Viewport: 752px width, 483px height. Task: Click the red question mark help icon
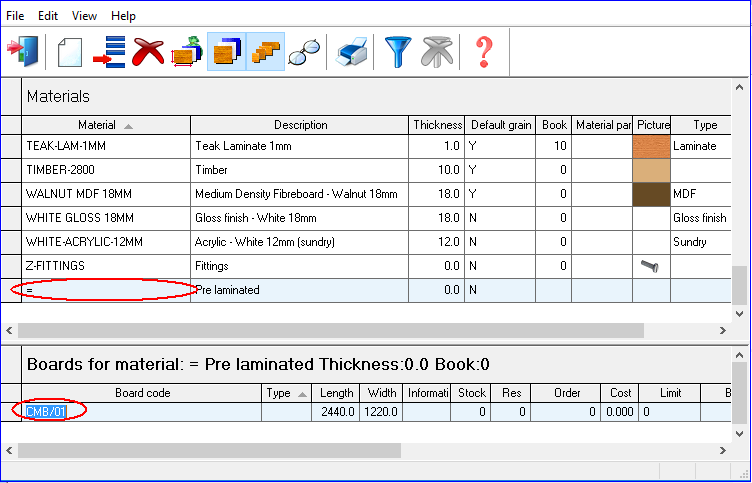[484, 51]
